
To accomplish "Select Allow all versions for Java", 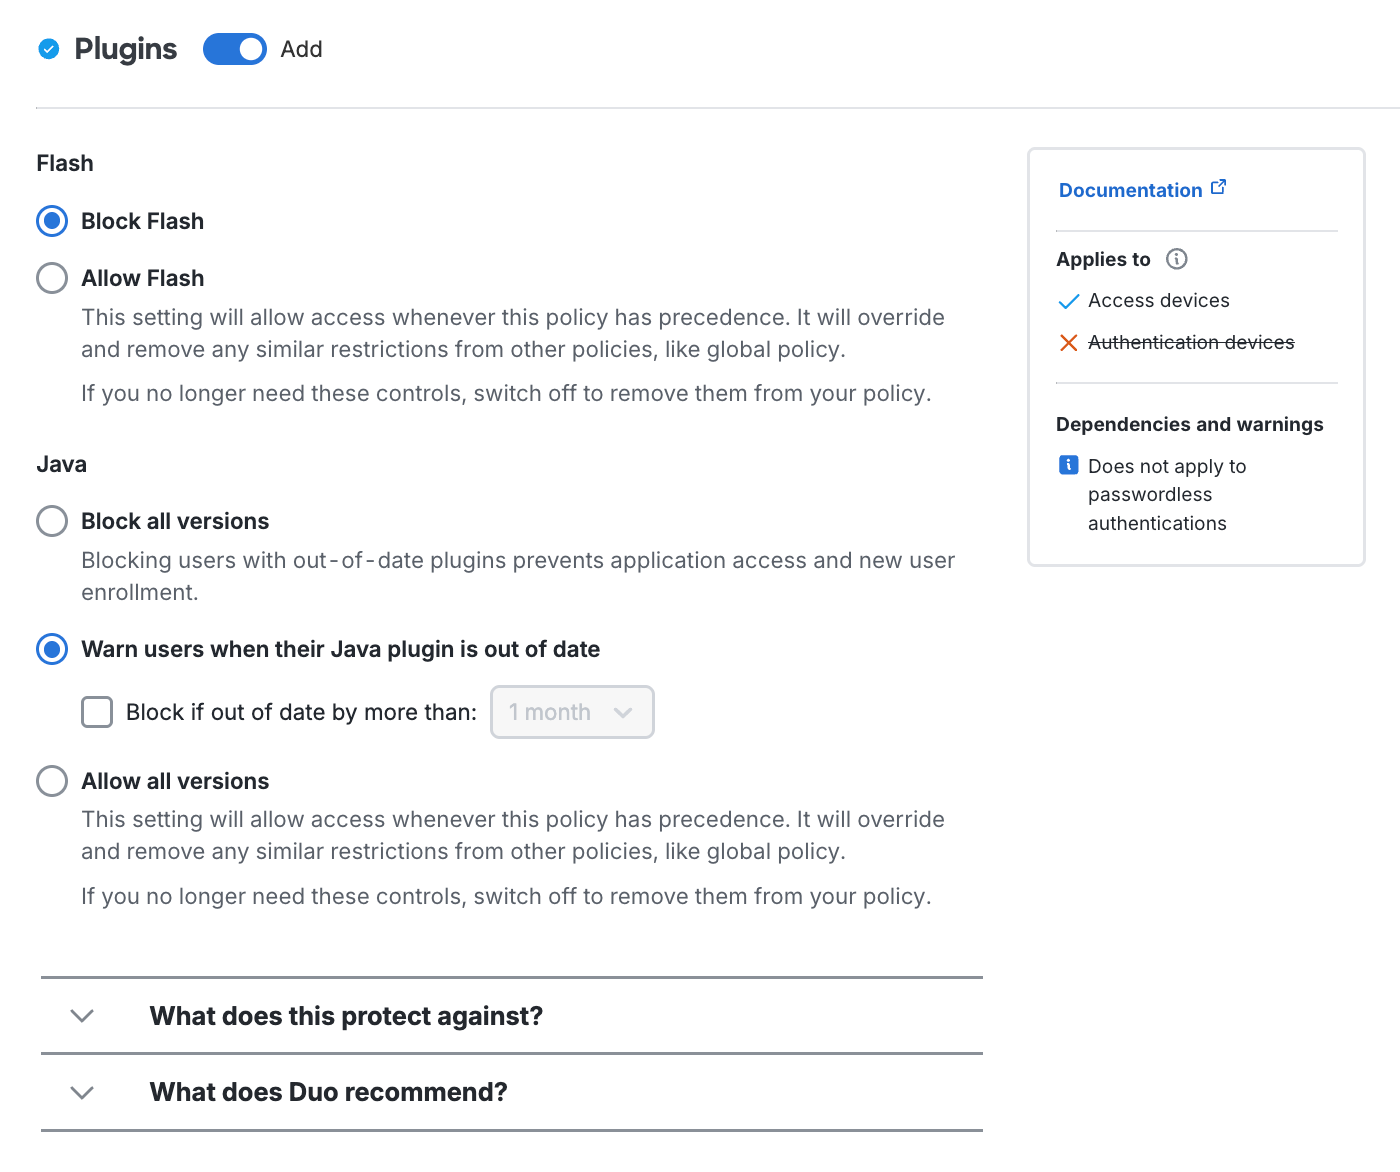I will point(51,780).
